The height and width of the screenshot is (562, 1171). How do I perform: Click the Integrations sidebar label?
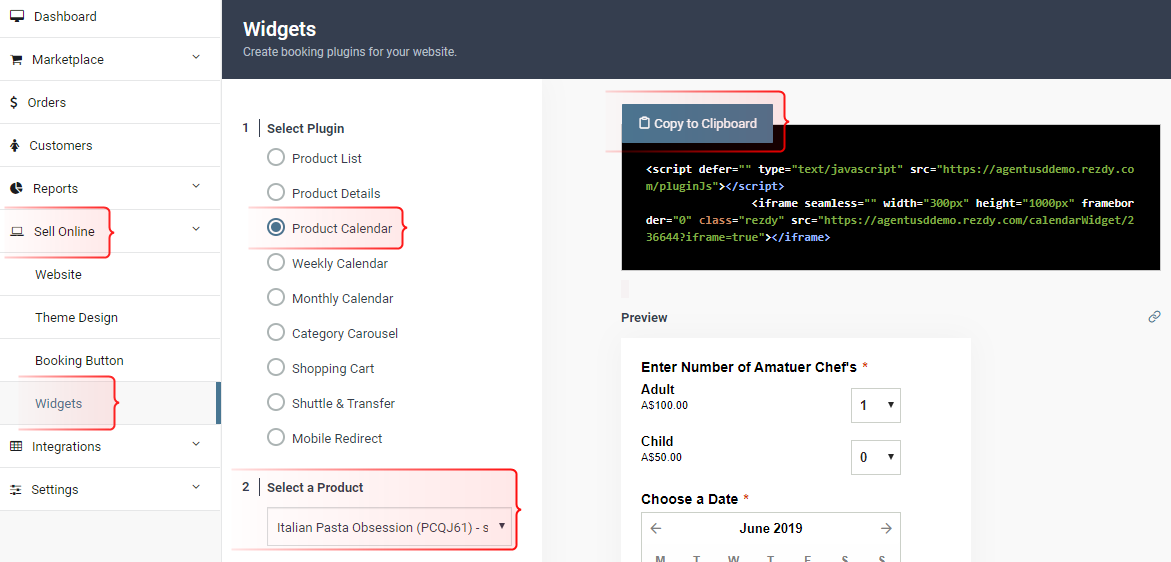tap(66, 446)
